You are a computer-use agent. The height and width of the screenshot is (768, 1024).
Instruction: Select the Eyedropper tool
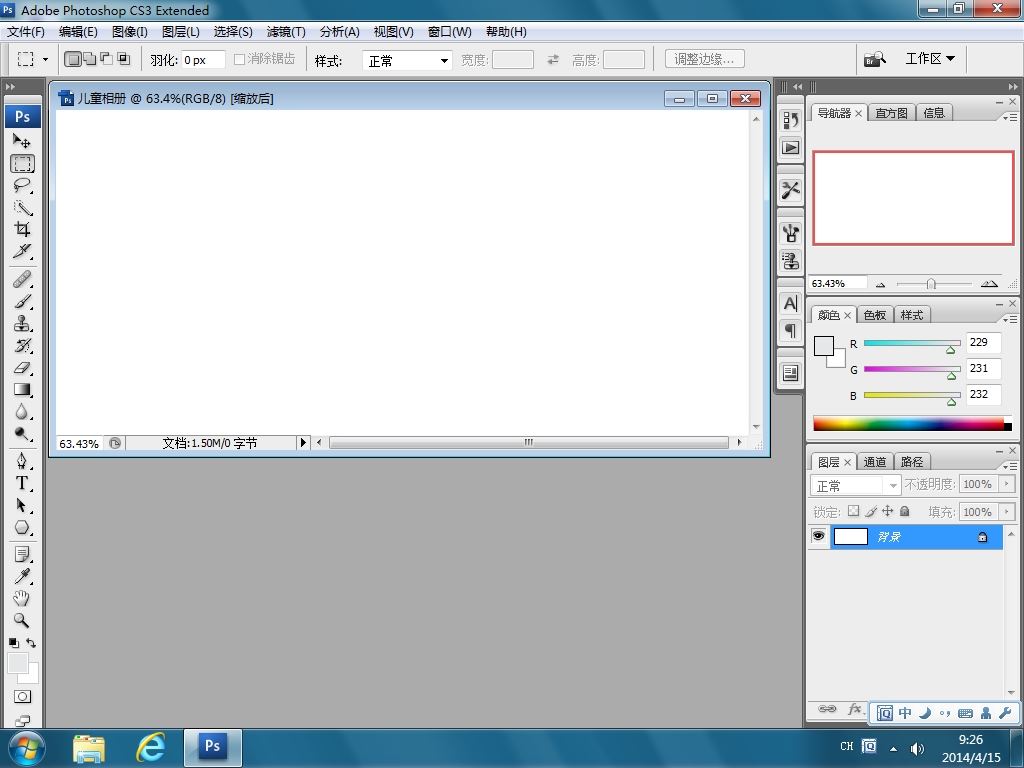coord(22,576)
